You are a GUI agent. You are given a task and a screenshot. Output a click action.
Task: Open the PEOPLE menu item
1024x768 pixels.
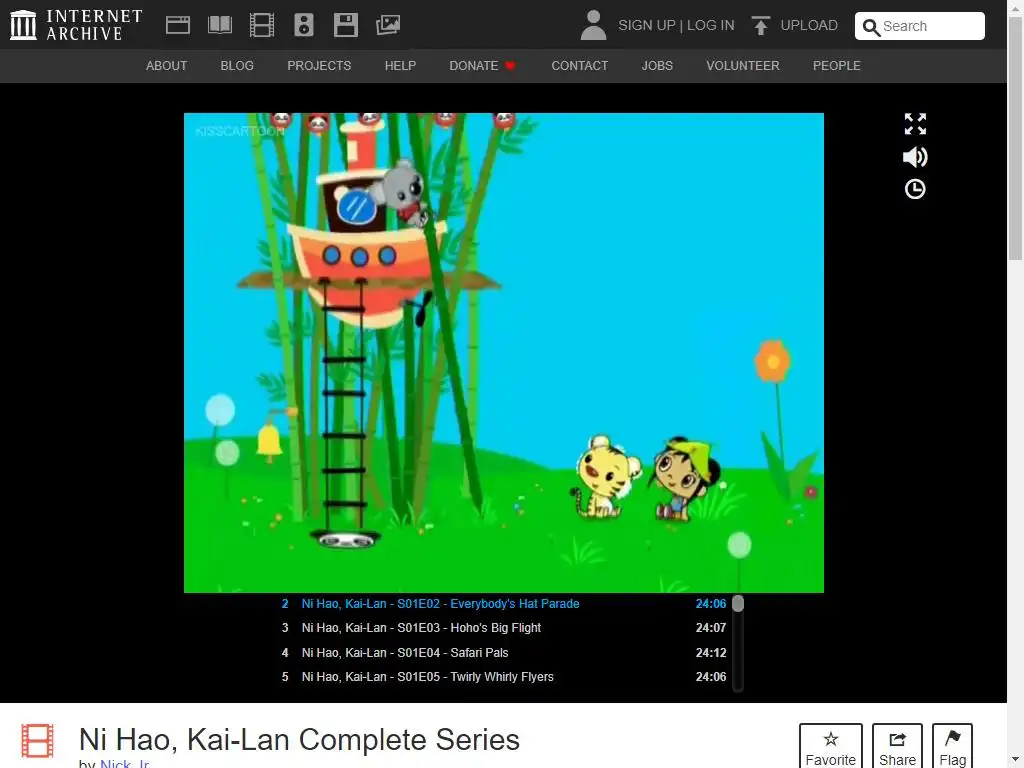837,66
